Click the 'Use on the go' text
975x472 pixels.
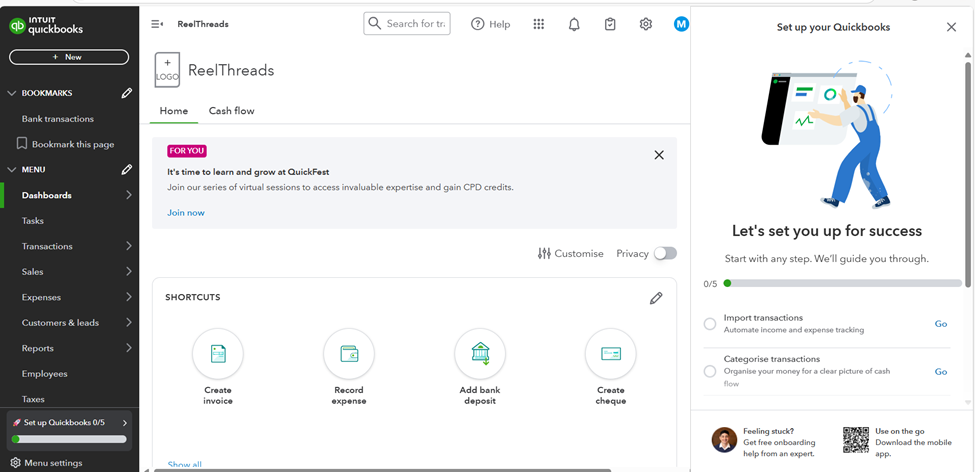899,431
